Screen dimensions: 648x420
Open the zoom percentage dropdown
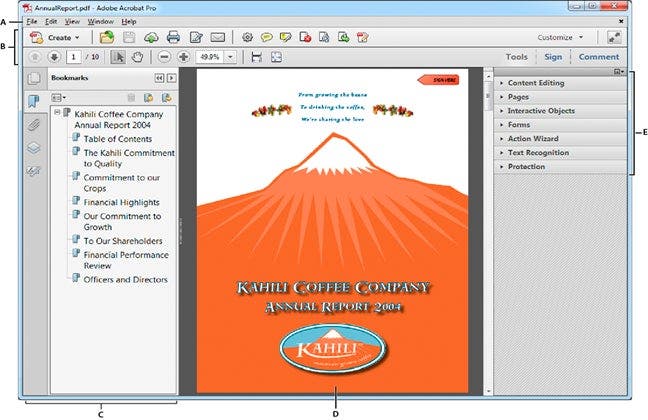click(x=231, y=57)
